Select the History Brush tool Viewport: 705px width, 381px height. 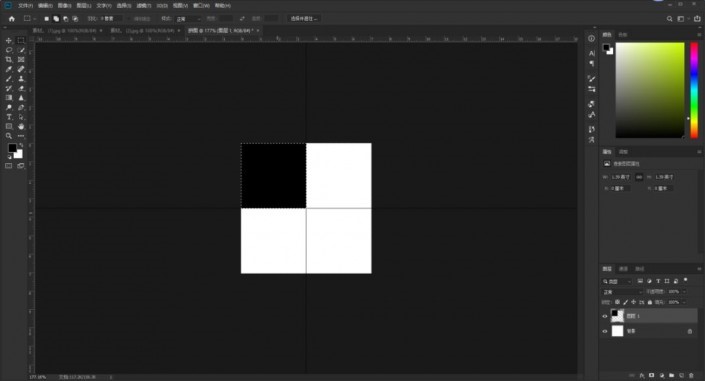point(9,88)
